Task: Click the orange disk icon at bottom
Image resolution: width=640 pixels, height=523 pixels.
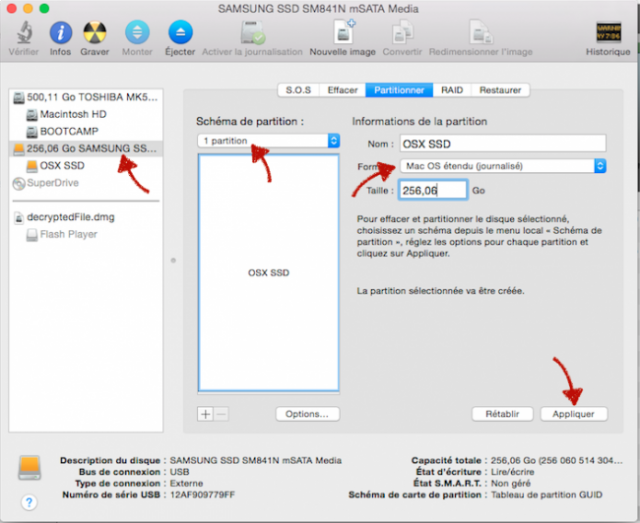Action: point(29,468)
